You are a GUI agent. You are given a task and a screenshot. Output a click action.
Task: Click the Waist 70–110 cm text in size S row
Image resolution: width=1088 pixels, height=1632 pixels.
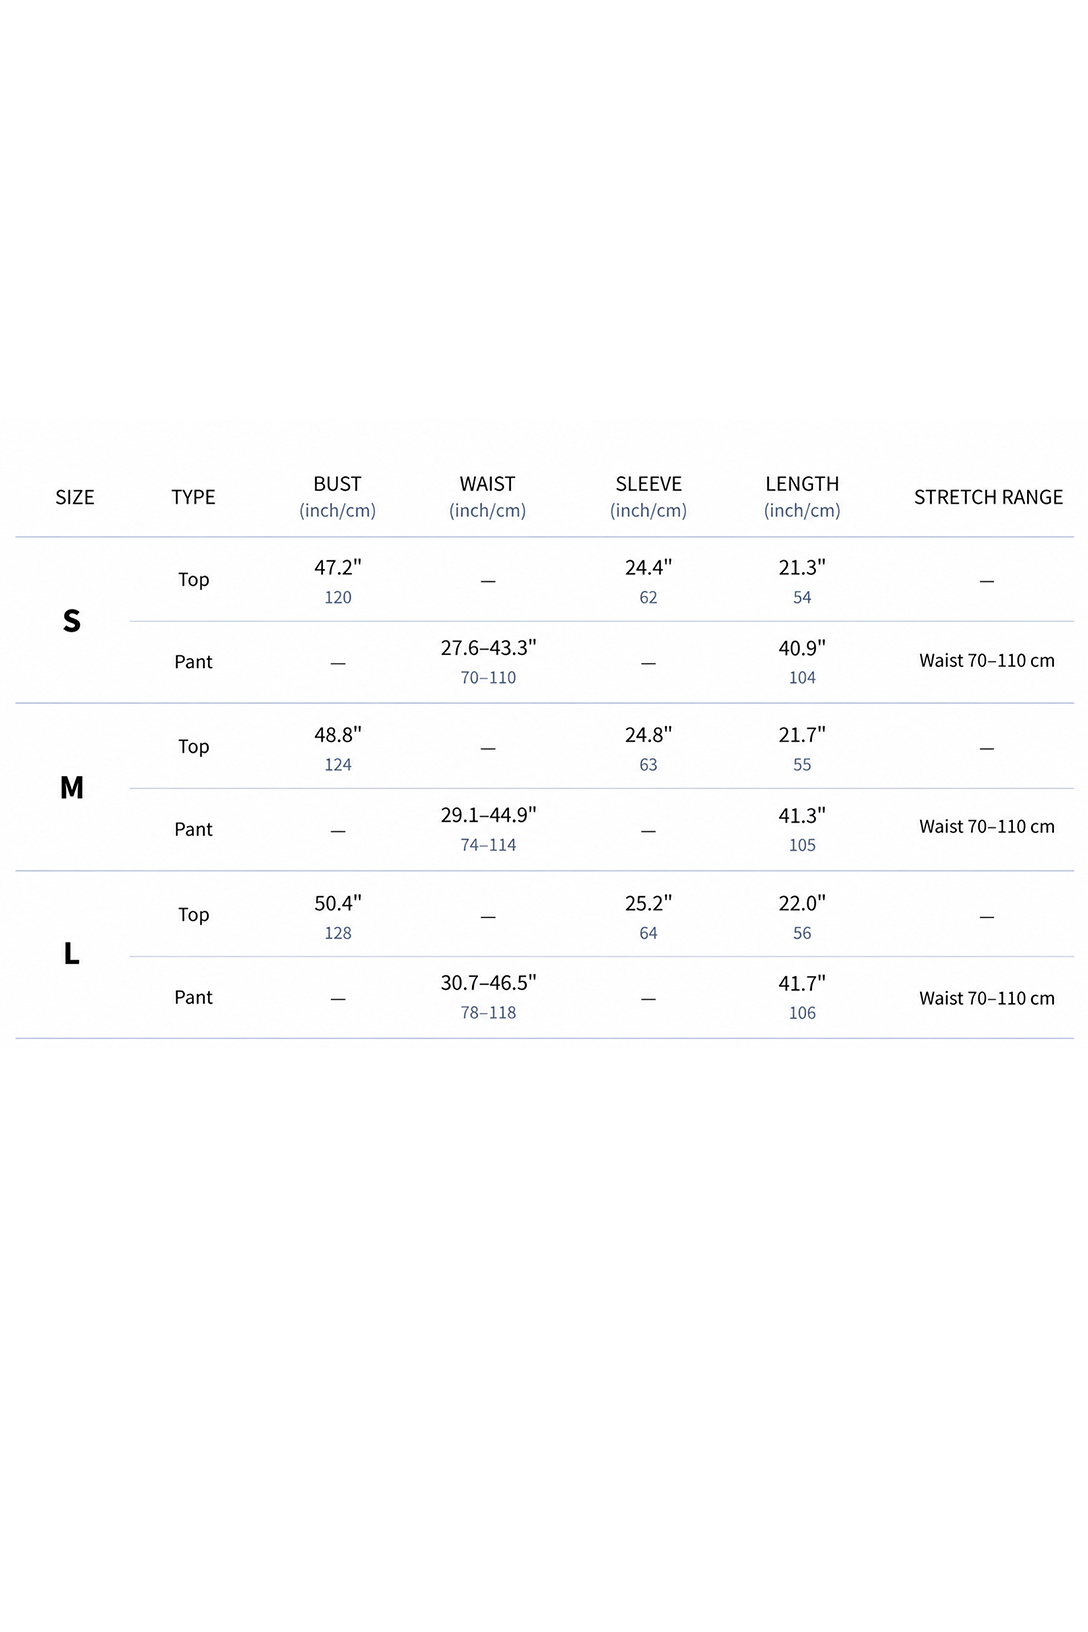pyautogui.click(x=987, y=660)
